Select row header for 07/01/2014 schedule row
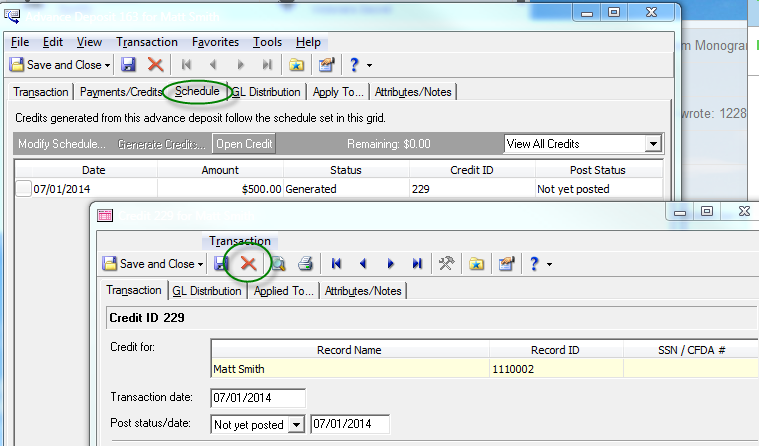759x446 pixels. [x=23, y=188]
